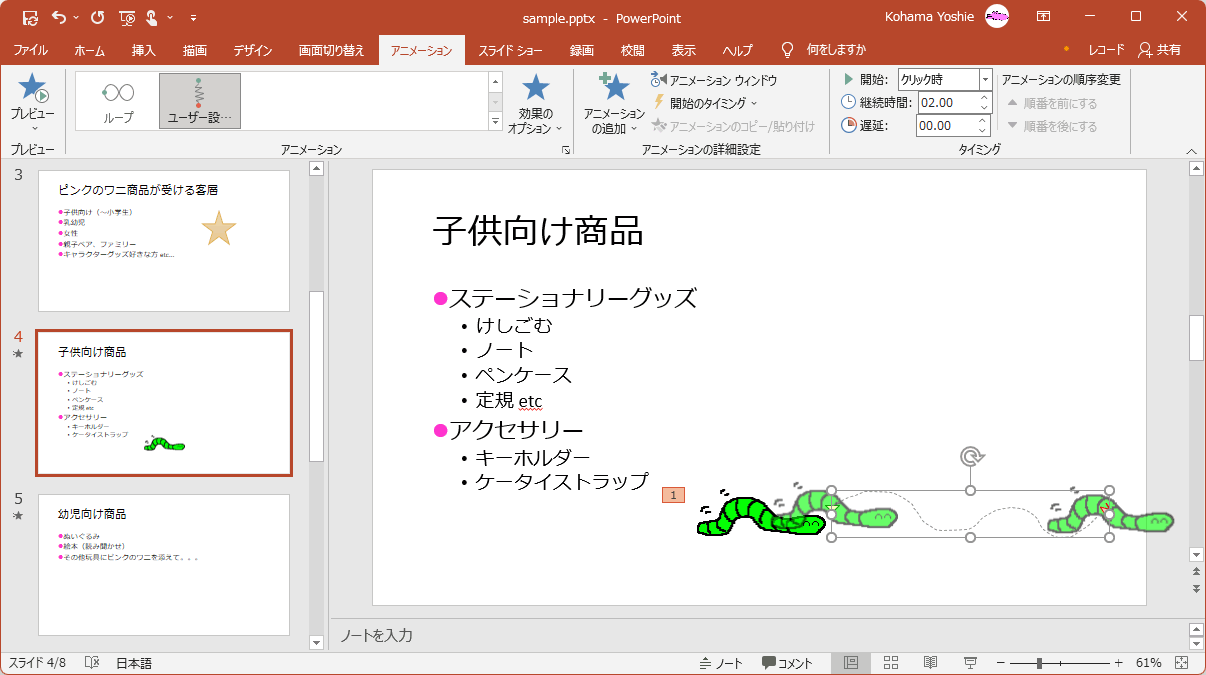Click Move Later (順番を後にする)
The width and height of the screenshot is (1206, 675).
point(1052,126)
